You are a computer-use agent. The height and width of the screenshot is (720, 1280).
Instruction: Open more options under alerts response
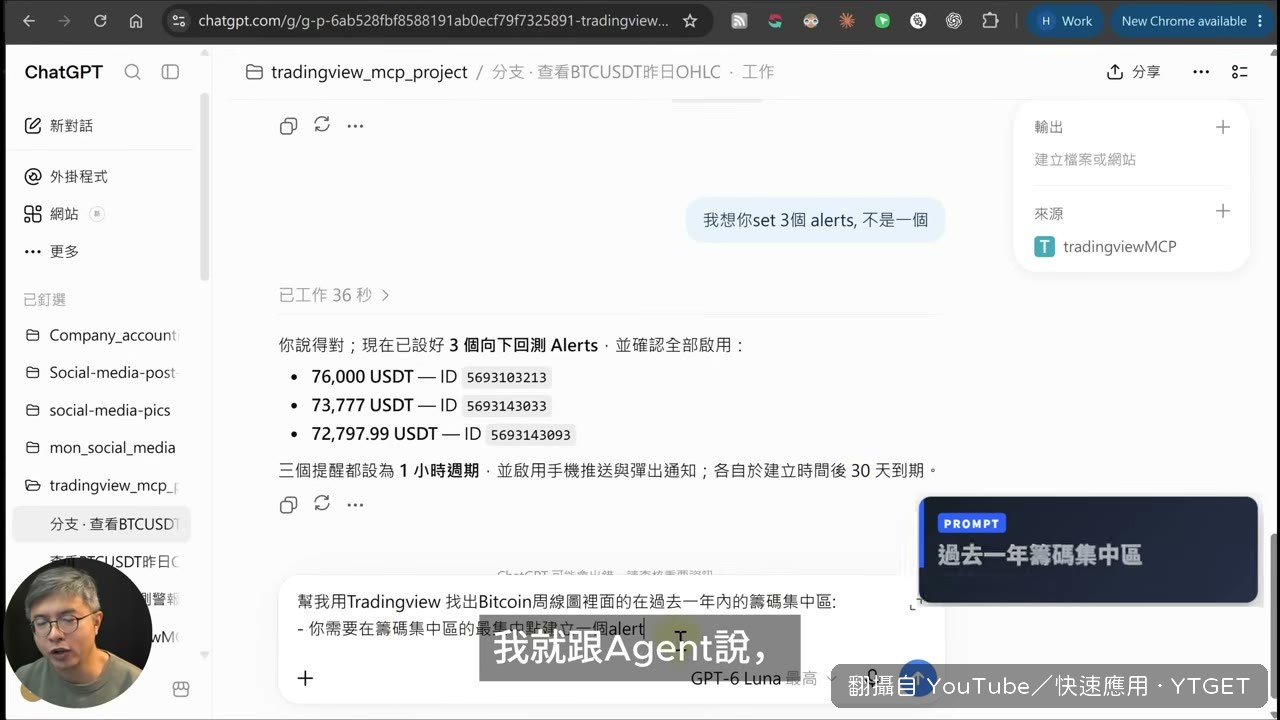pos(355,505)
